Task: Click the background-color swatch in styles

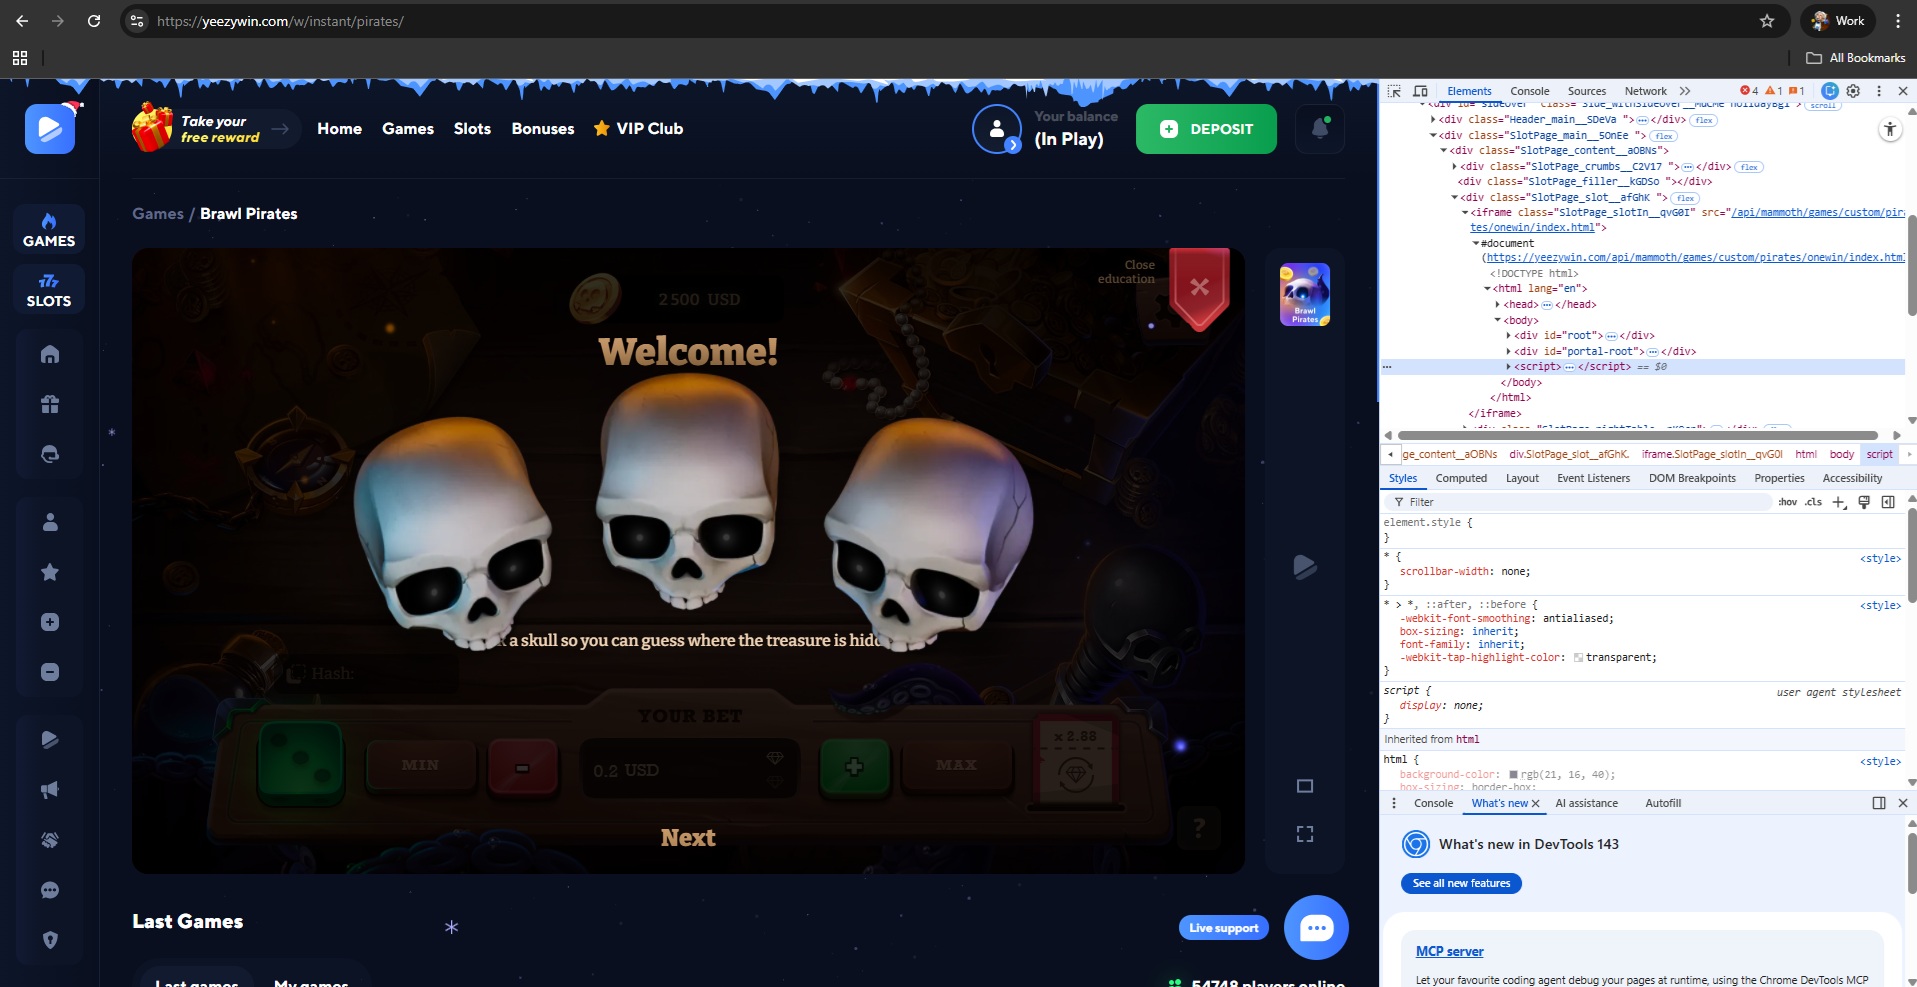Action: coord(1513,775)
